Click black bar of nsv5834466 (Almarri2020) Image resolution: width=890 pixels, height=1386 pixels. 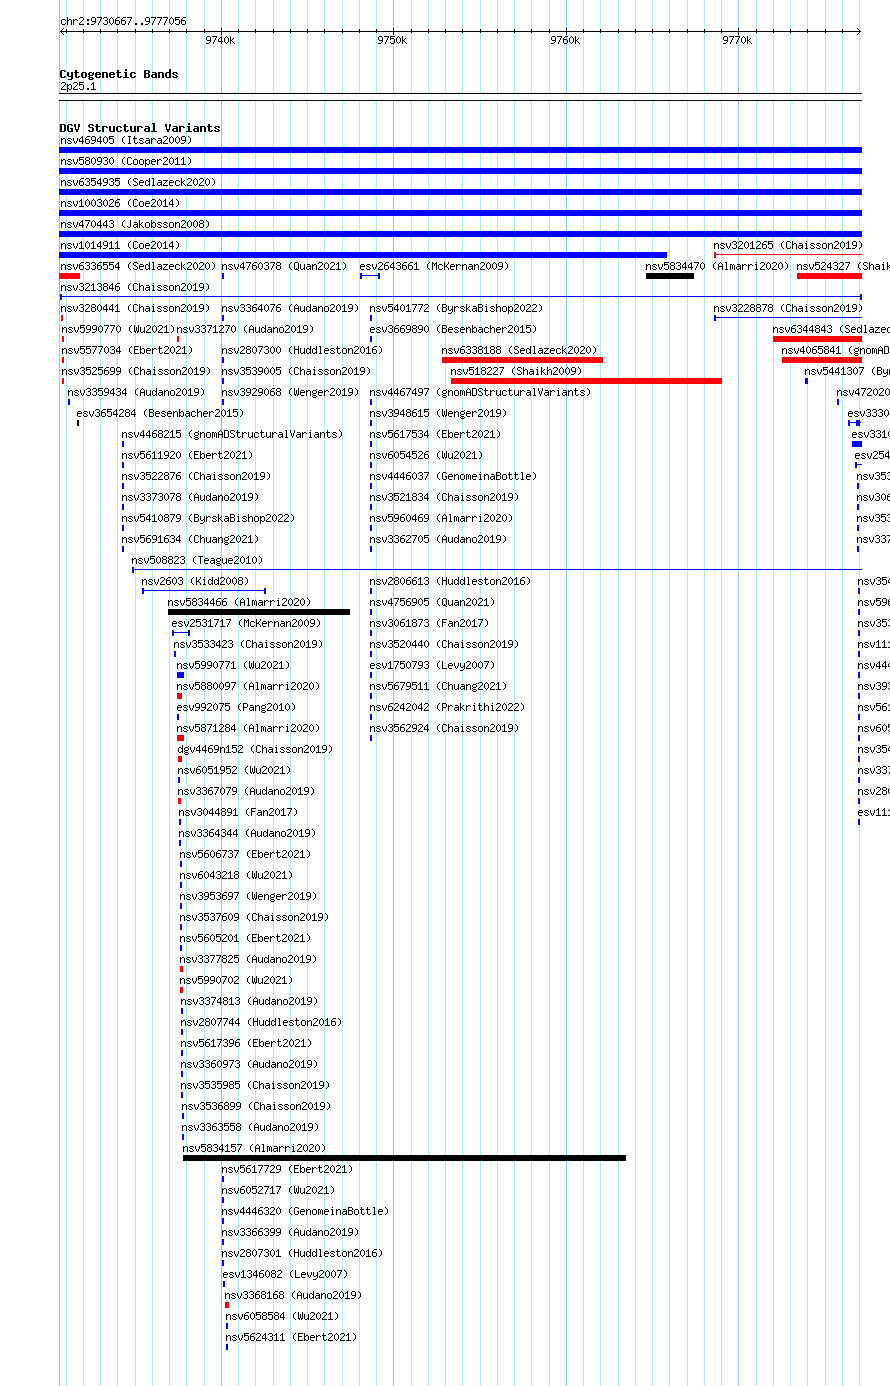tap(259, 612)
